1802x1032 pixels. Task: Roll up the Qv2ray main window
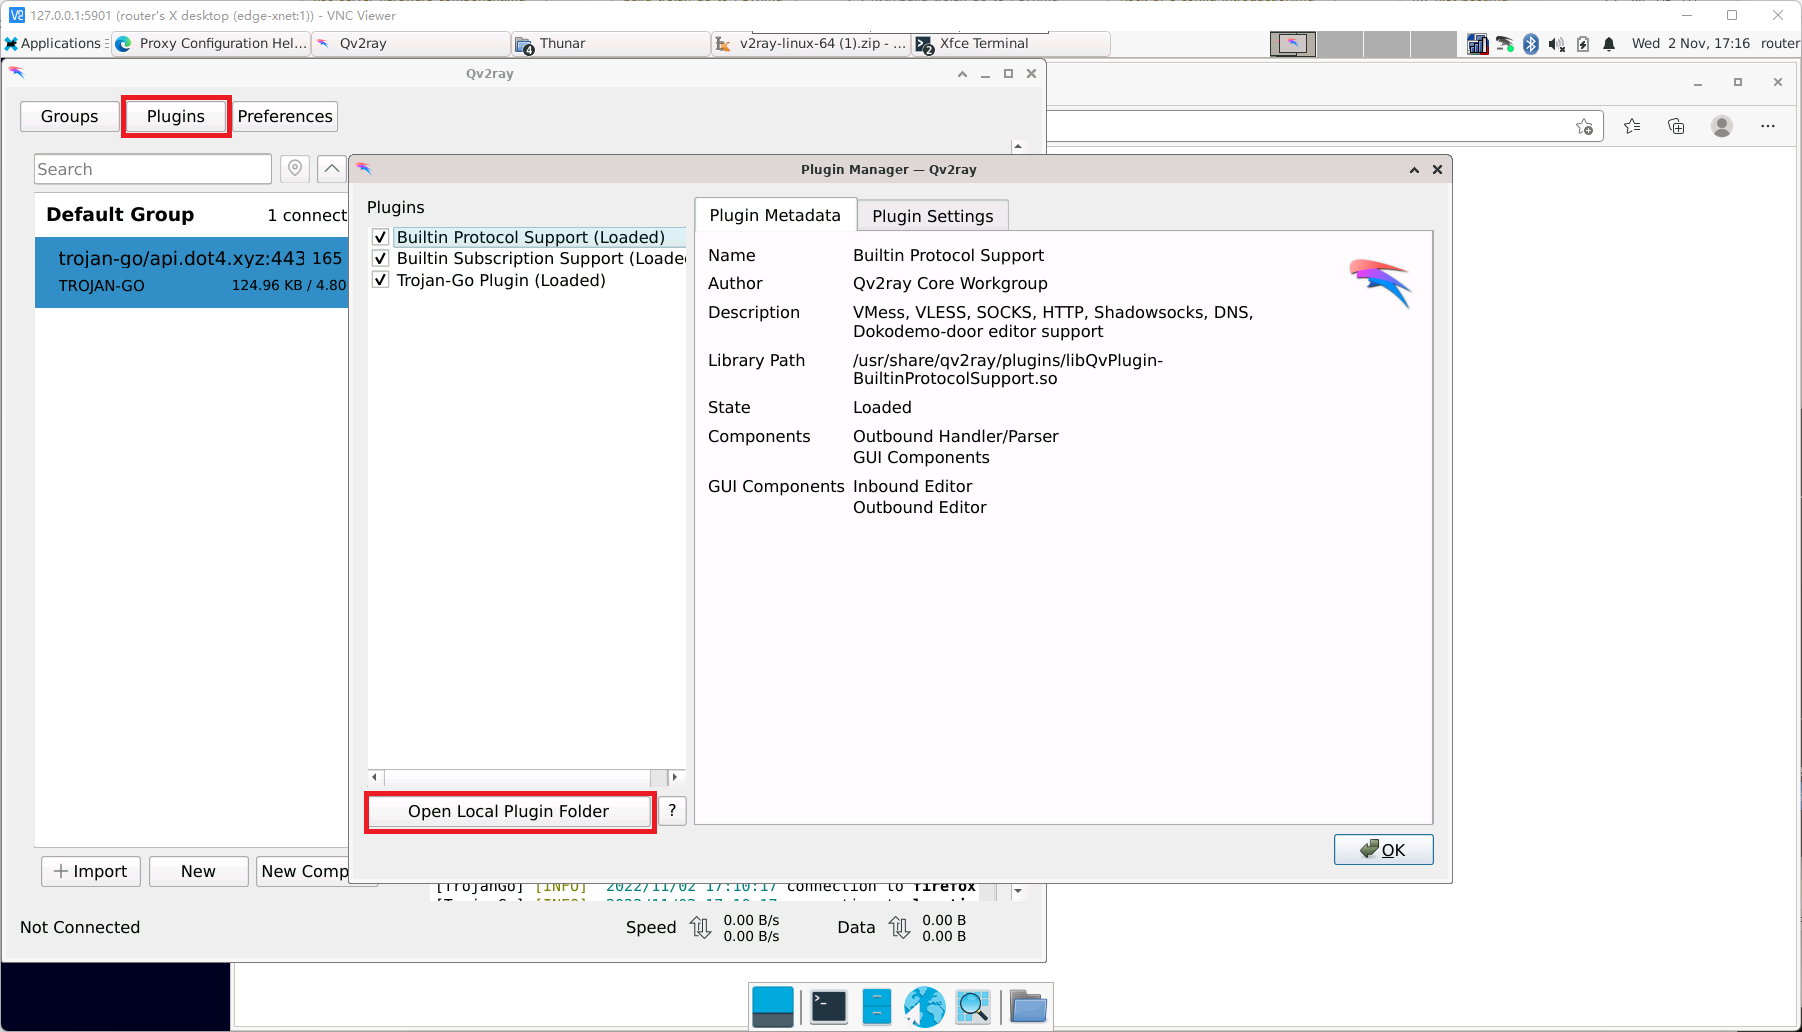coord(962,74)
